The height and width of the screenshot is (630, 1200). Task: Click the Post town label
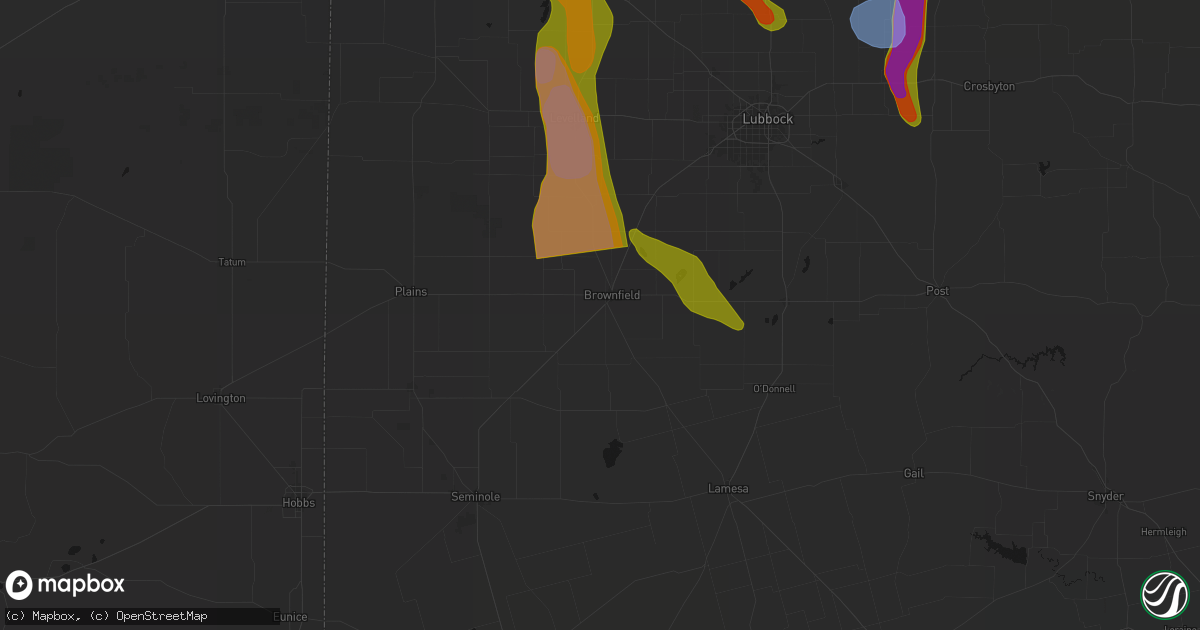coord(937,291)
